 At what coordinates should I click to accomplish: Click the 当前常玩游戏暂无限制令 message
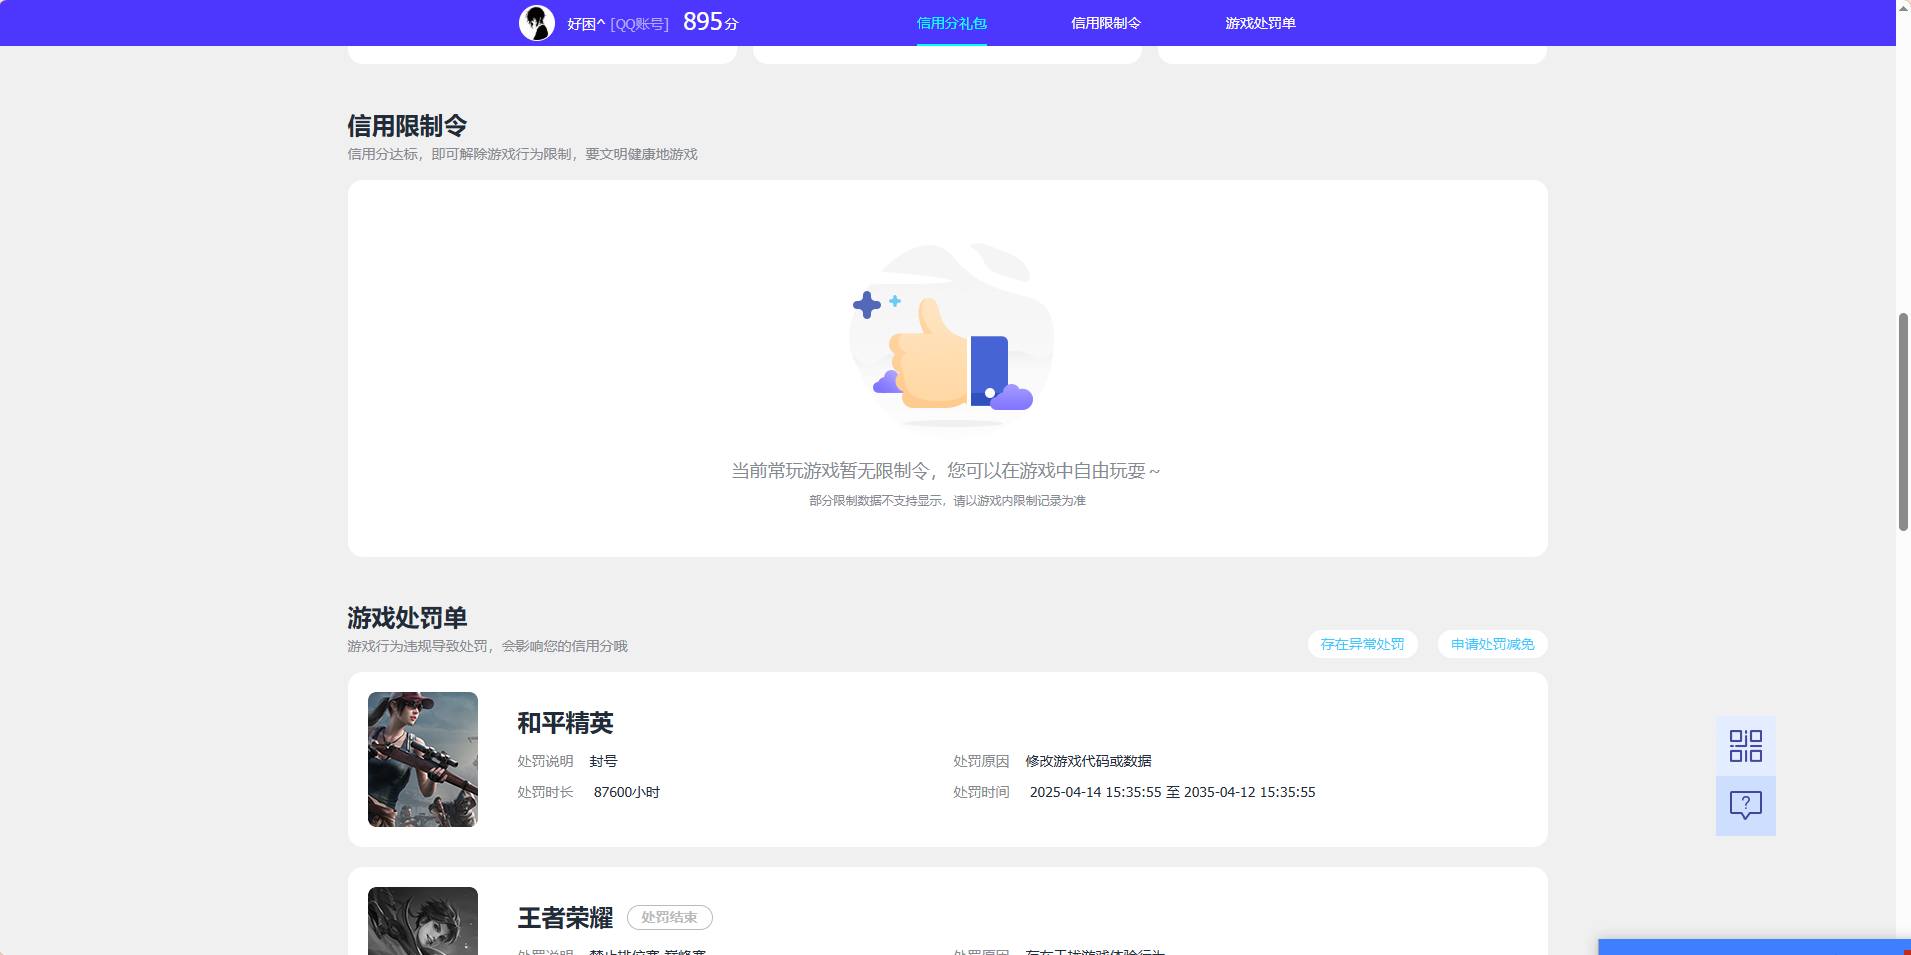(x=946, y=470)
